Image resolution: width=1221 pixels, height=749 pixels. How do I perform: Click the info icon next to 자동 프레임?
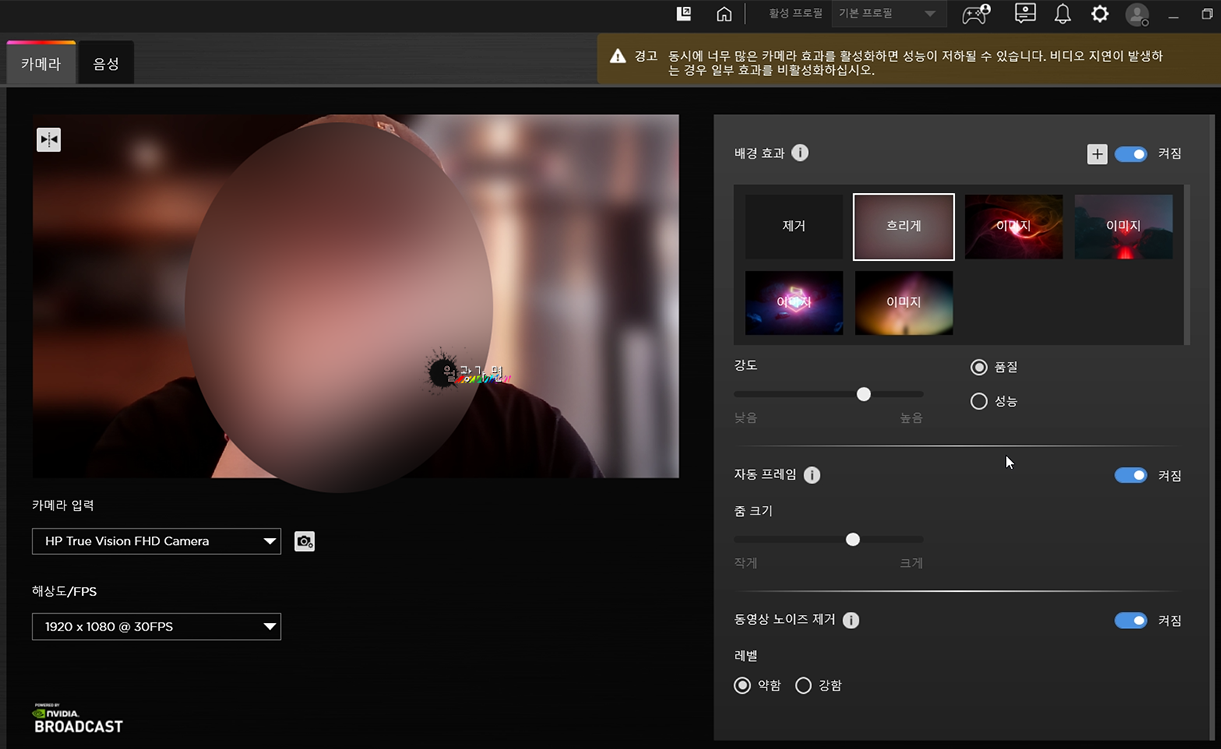point(812,475)
